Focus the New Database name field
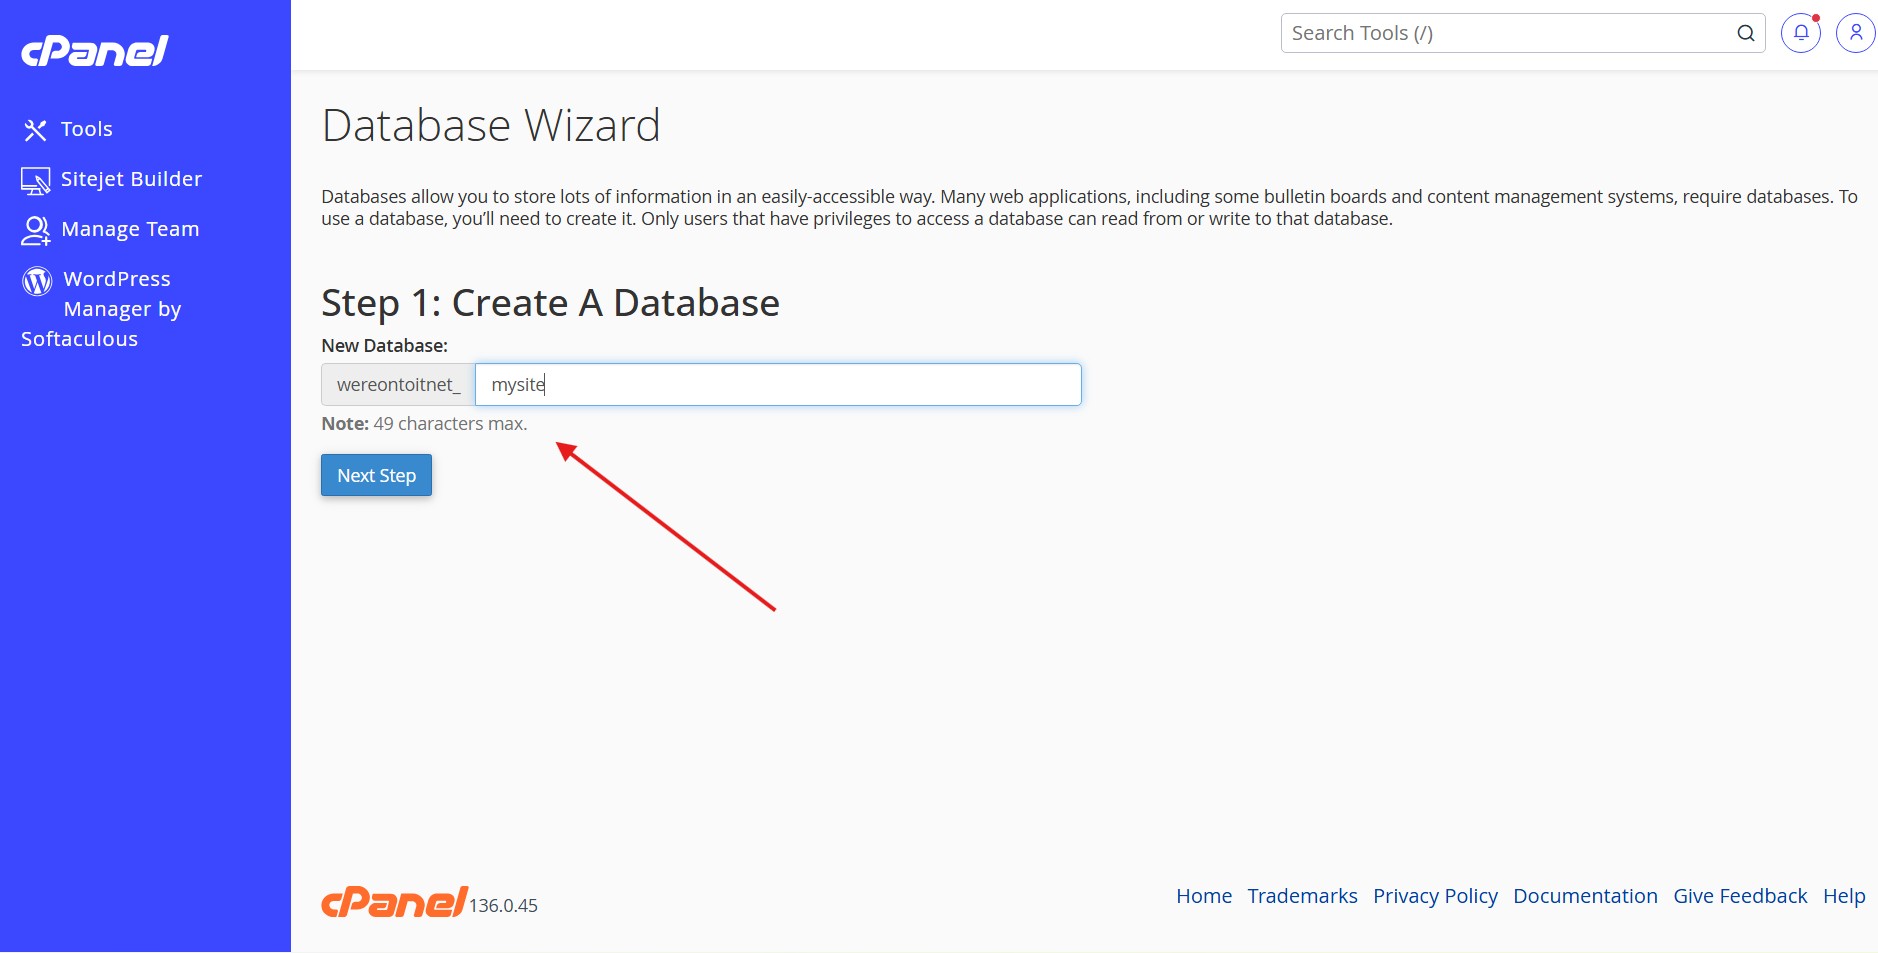 (x=778, y=384)
